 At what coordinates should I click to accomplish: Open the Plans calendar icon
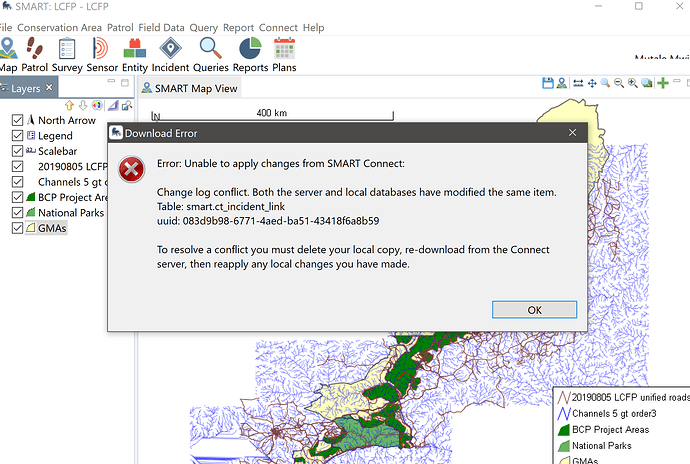284,48
